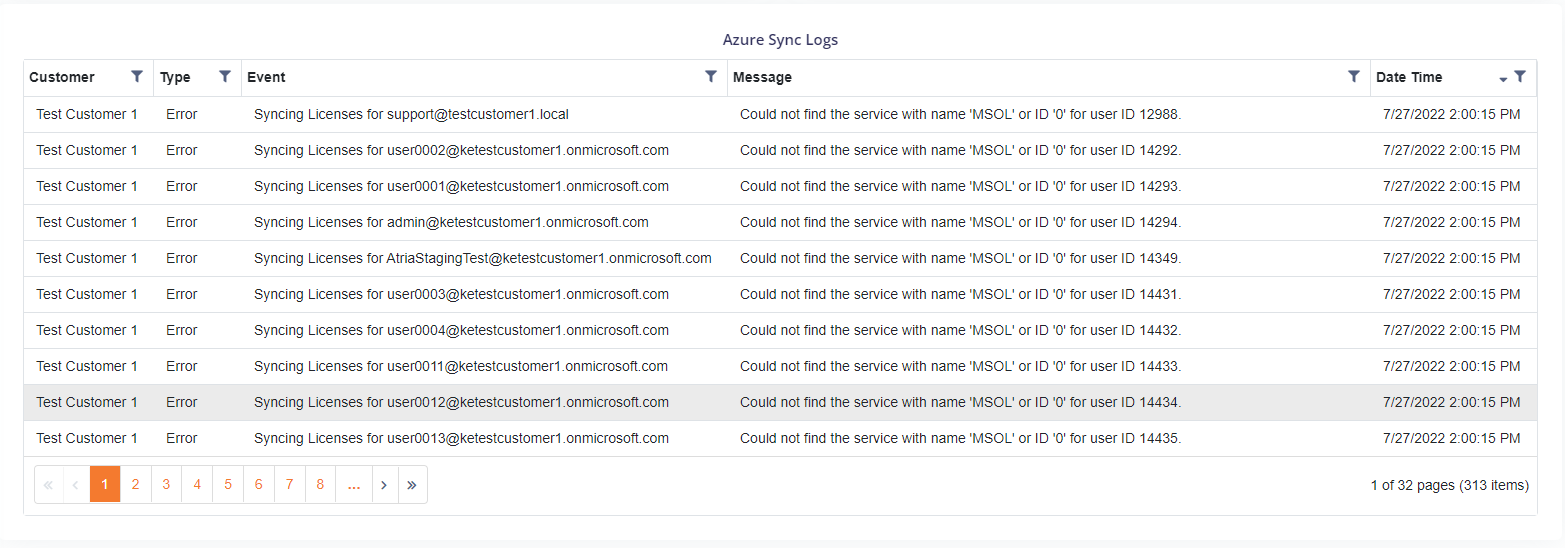Go to page 8
Image resolution: width=1565 pixels, height=548 pixels.
click(x=320, y=484)
